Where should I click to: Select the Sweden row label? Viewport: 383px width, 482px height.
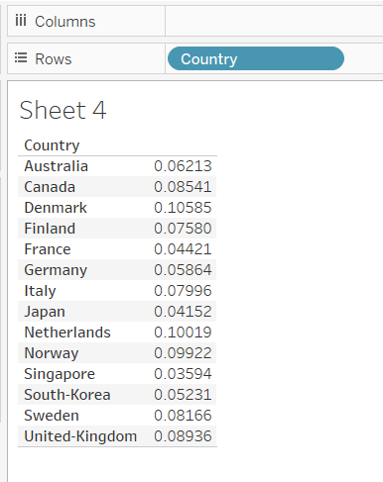[51, 415]
